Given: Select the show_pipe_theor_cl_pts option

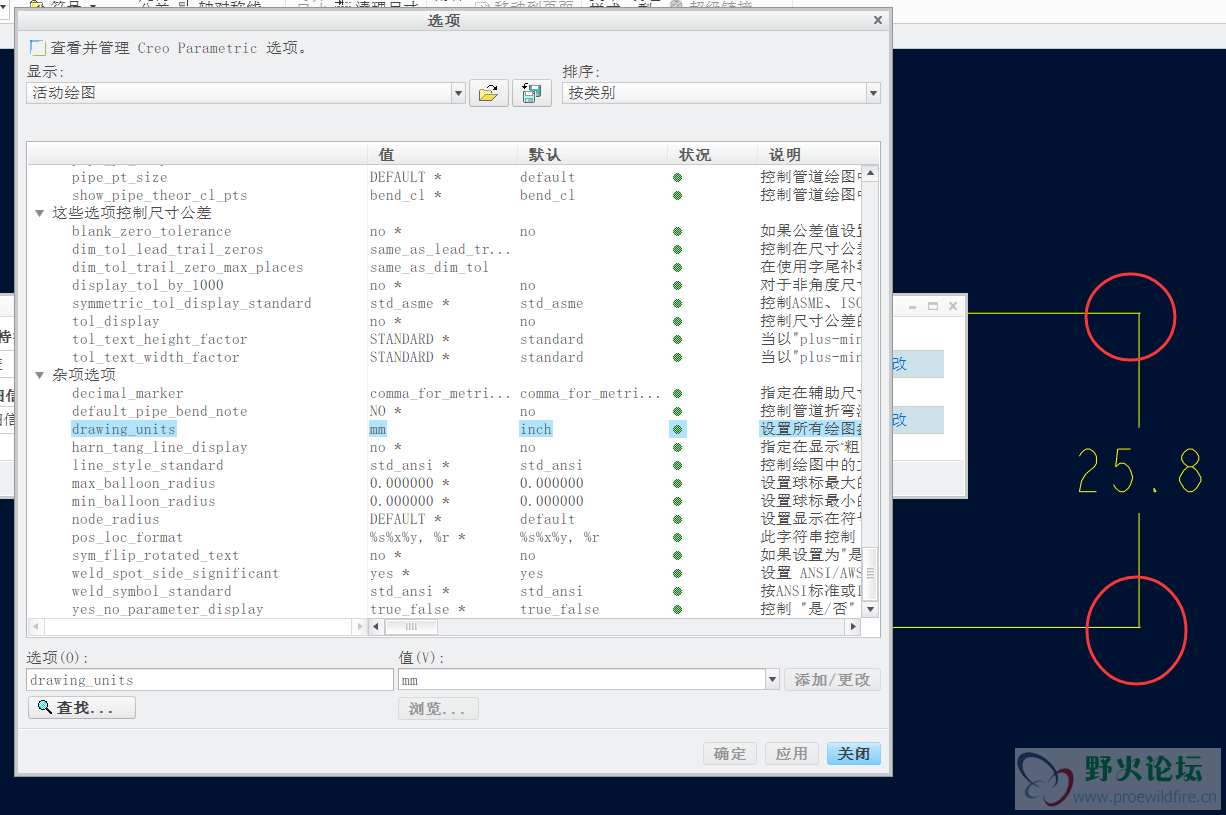Looking at the screenshot, I should point(159,195).
